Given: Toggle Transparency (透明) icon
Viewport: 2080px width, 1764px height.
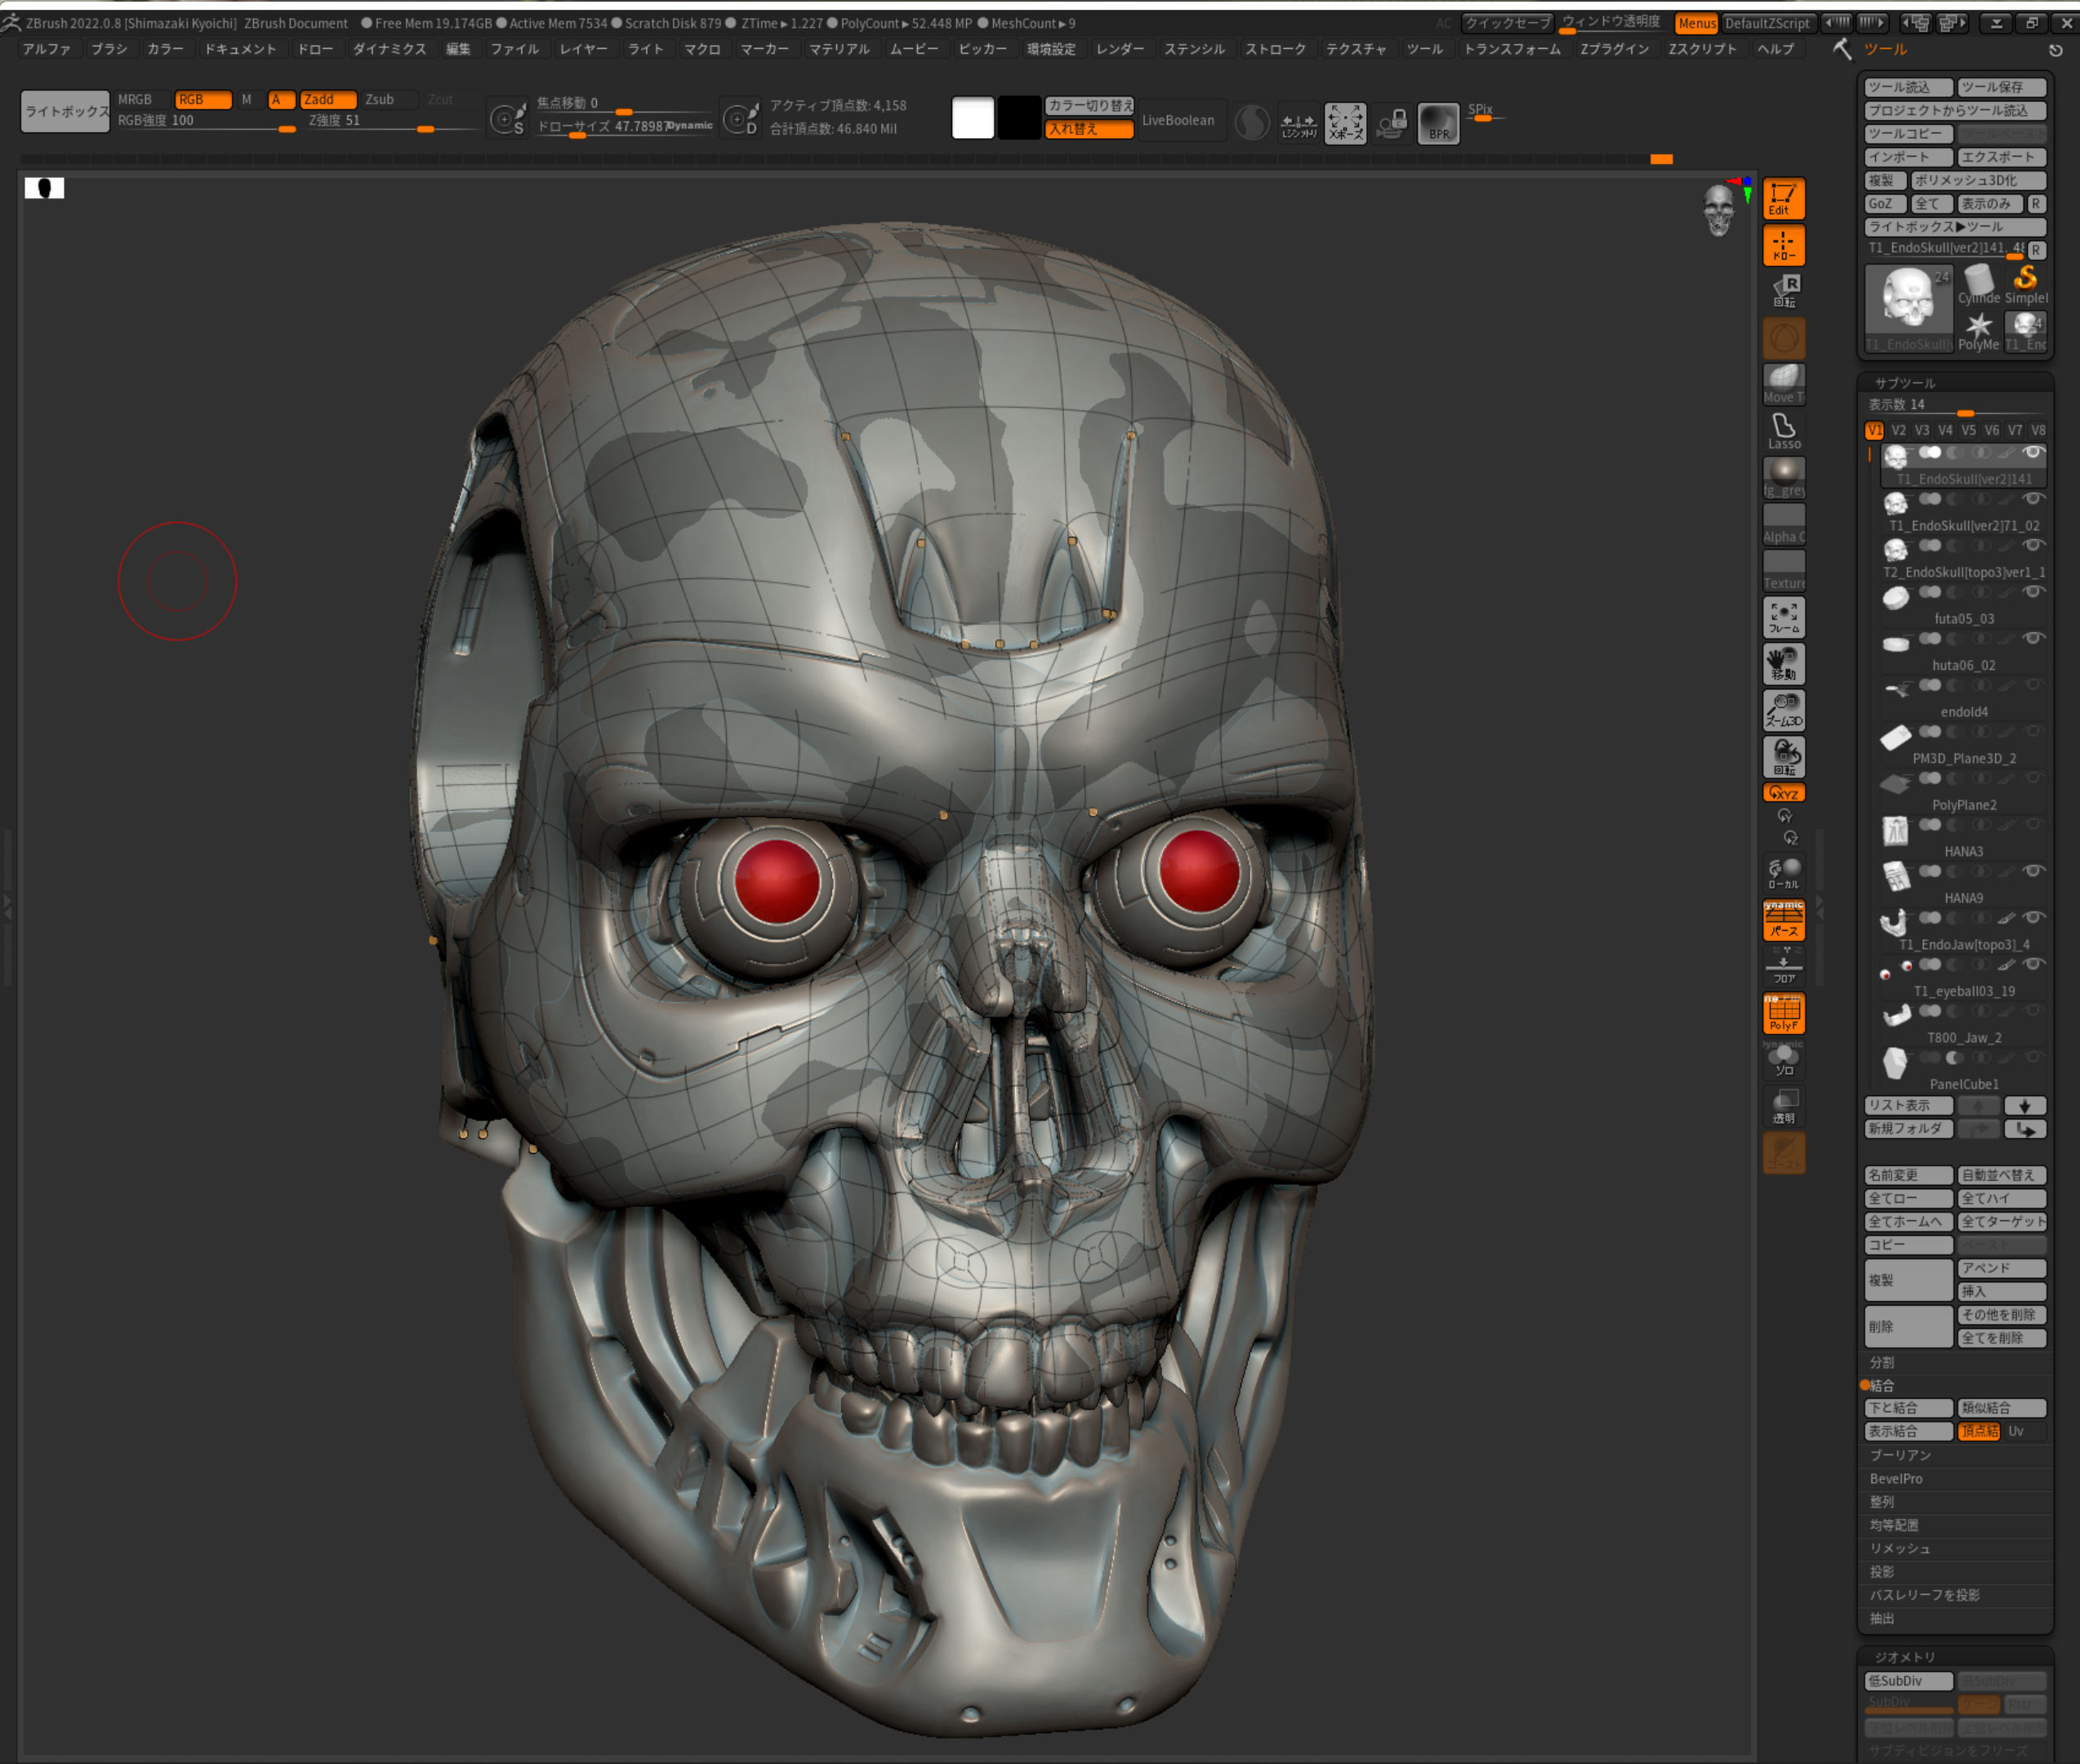Looking at the screenshot, I should (1783, 1106).
